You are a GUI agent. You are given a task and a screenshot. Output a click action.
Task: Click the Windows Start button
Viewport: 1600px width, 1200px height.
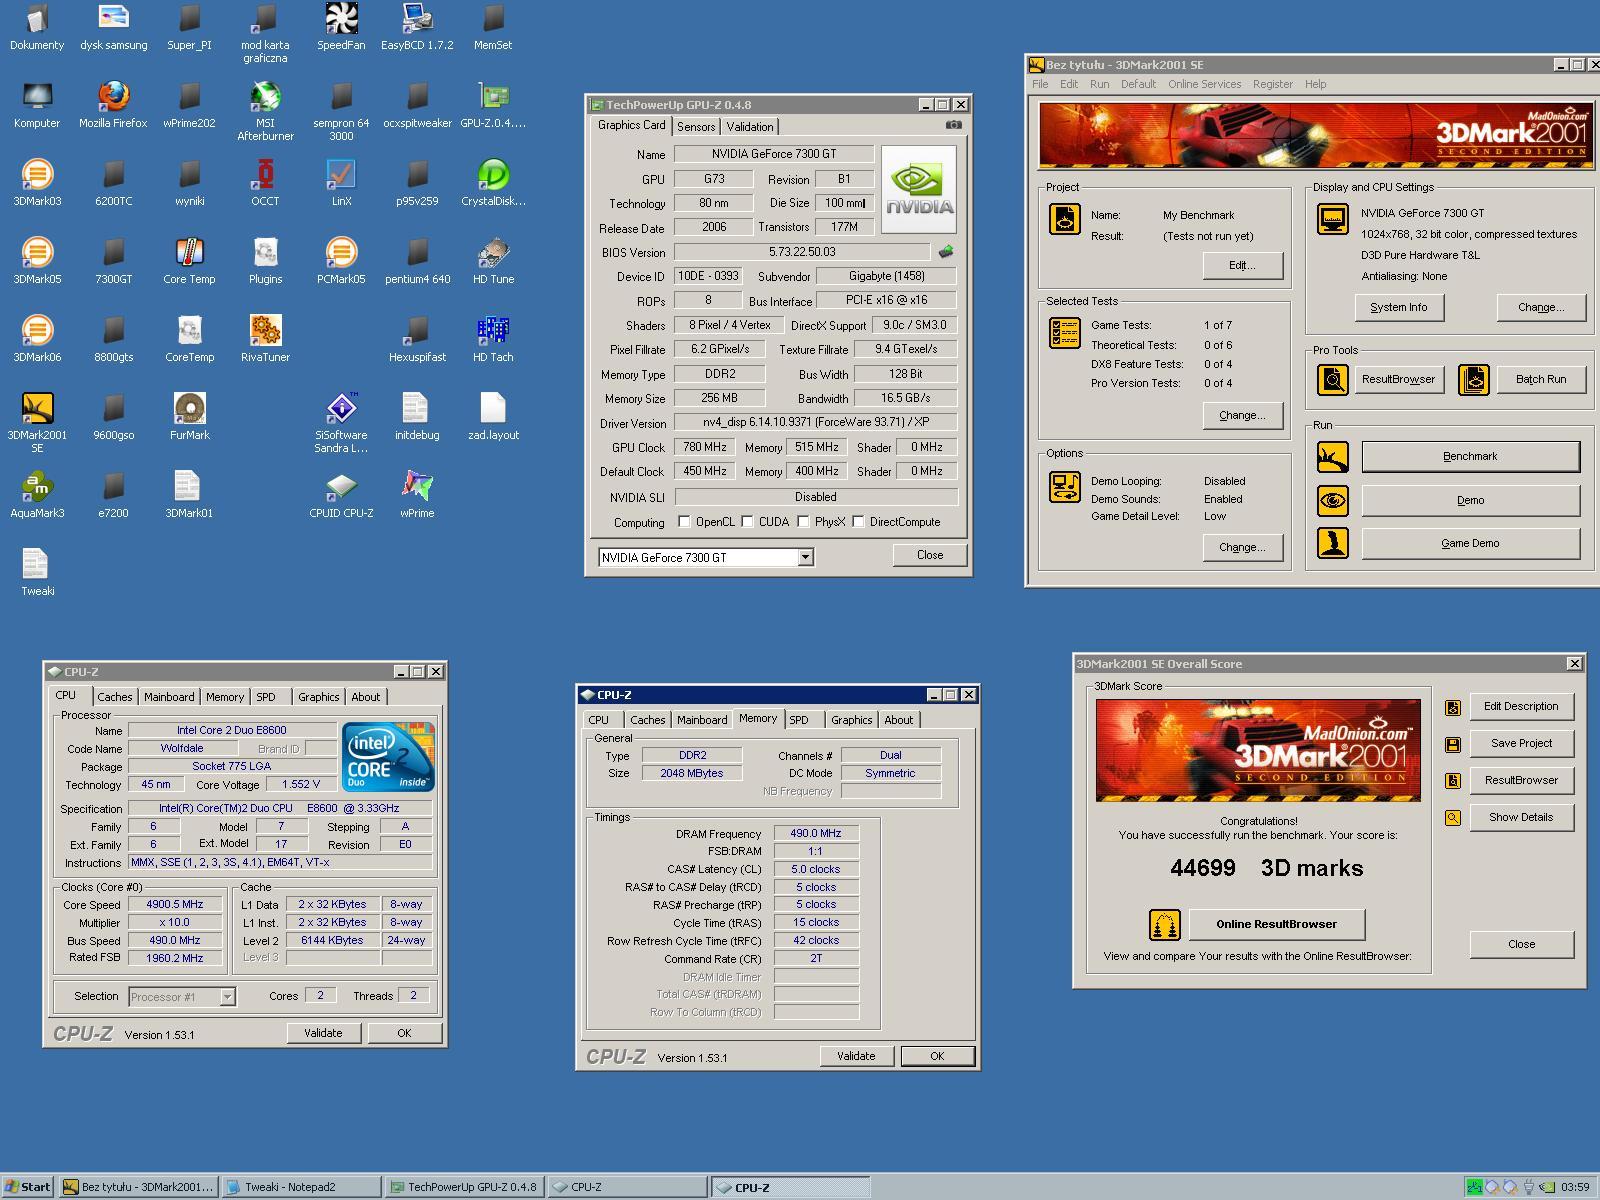(28, 1187)
